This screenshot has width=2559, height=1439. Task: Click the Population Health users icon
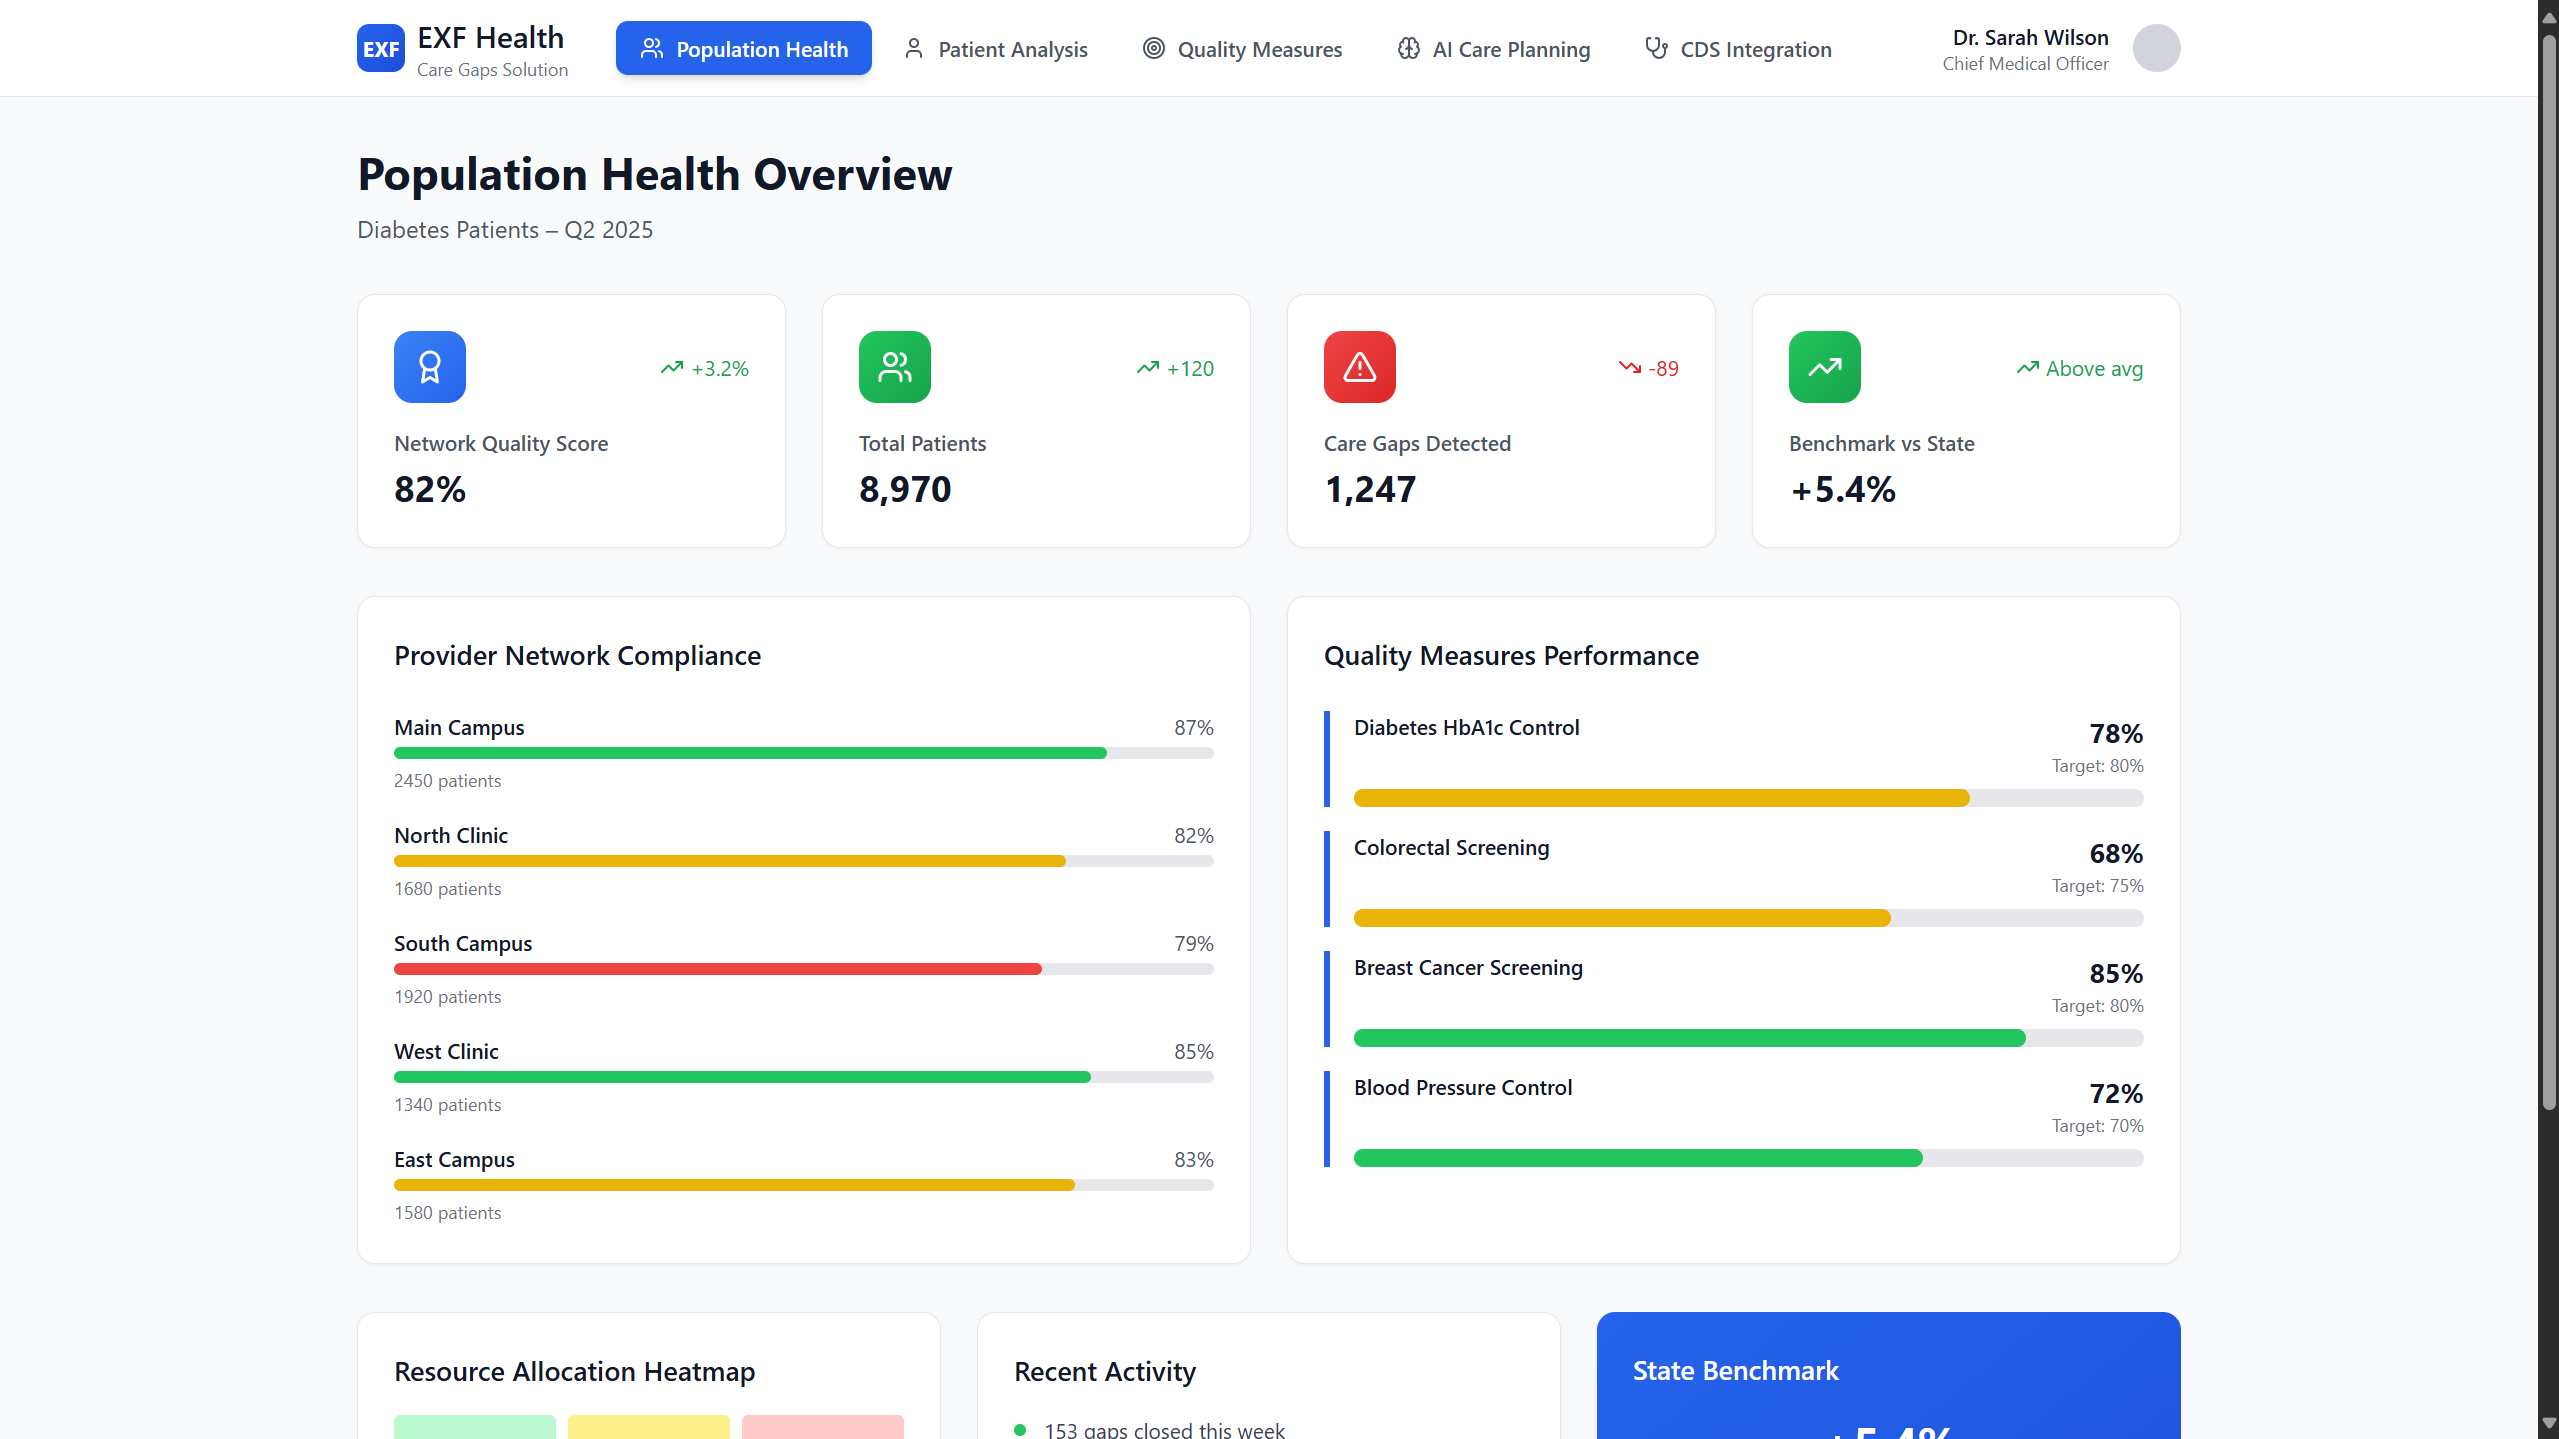click(x=652, y=48)
